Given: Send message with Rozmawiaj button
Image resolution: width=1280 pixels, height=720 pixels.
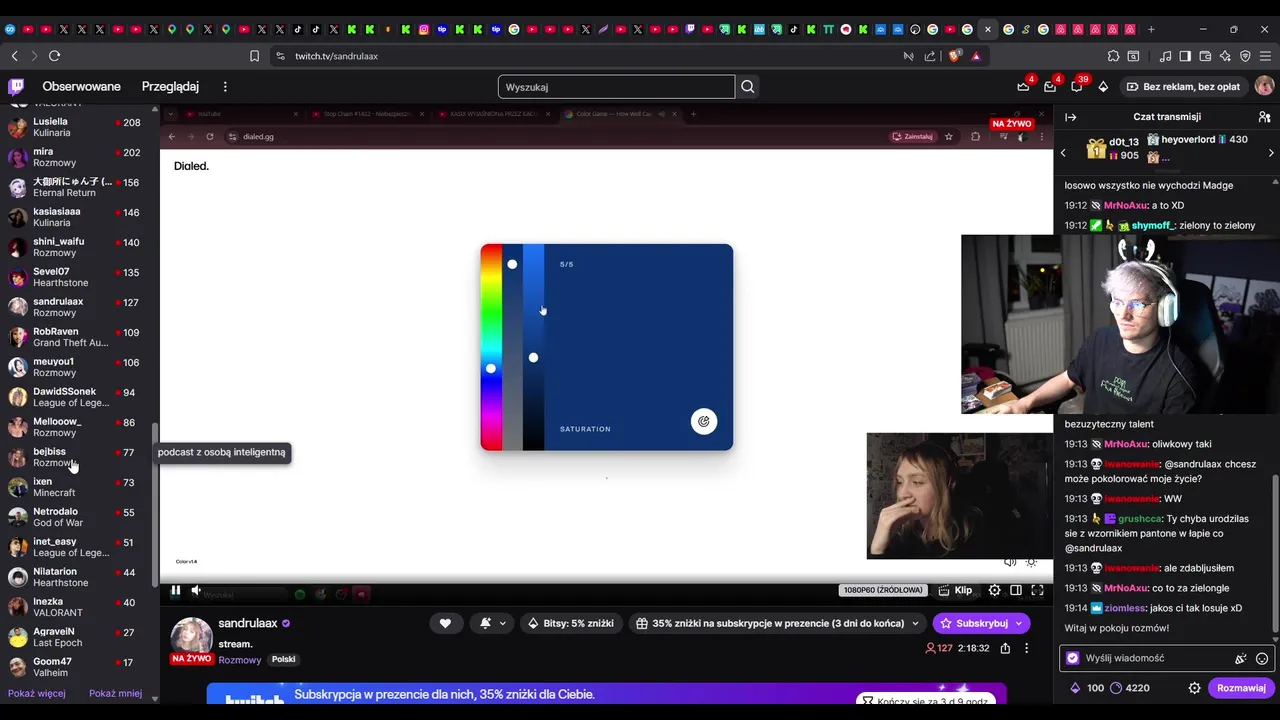Looking at the screenshot, I should coord(1241,688).
